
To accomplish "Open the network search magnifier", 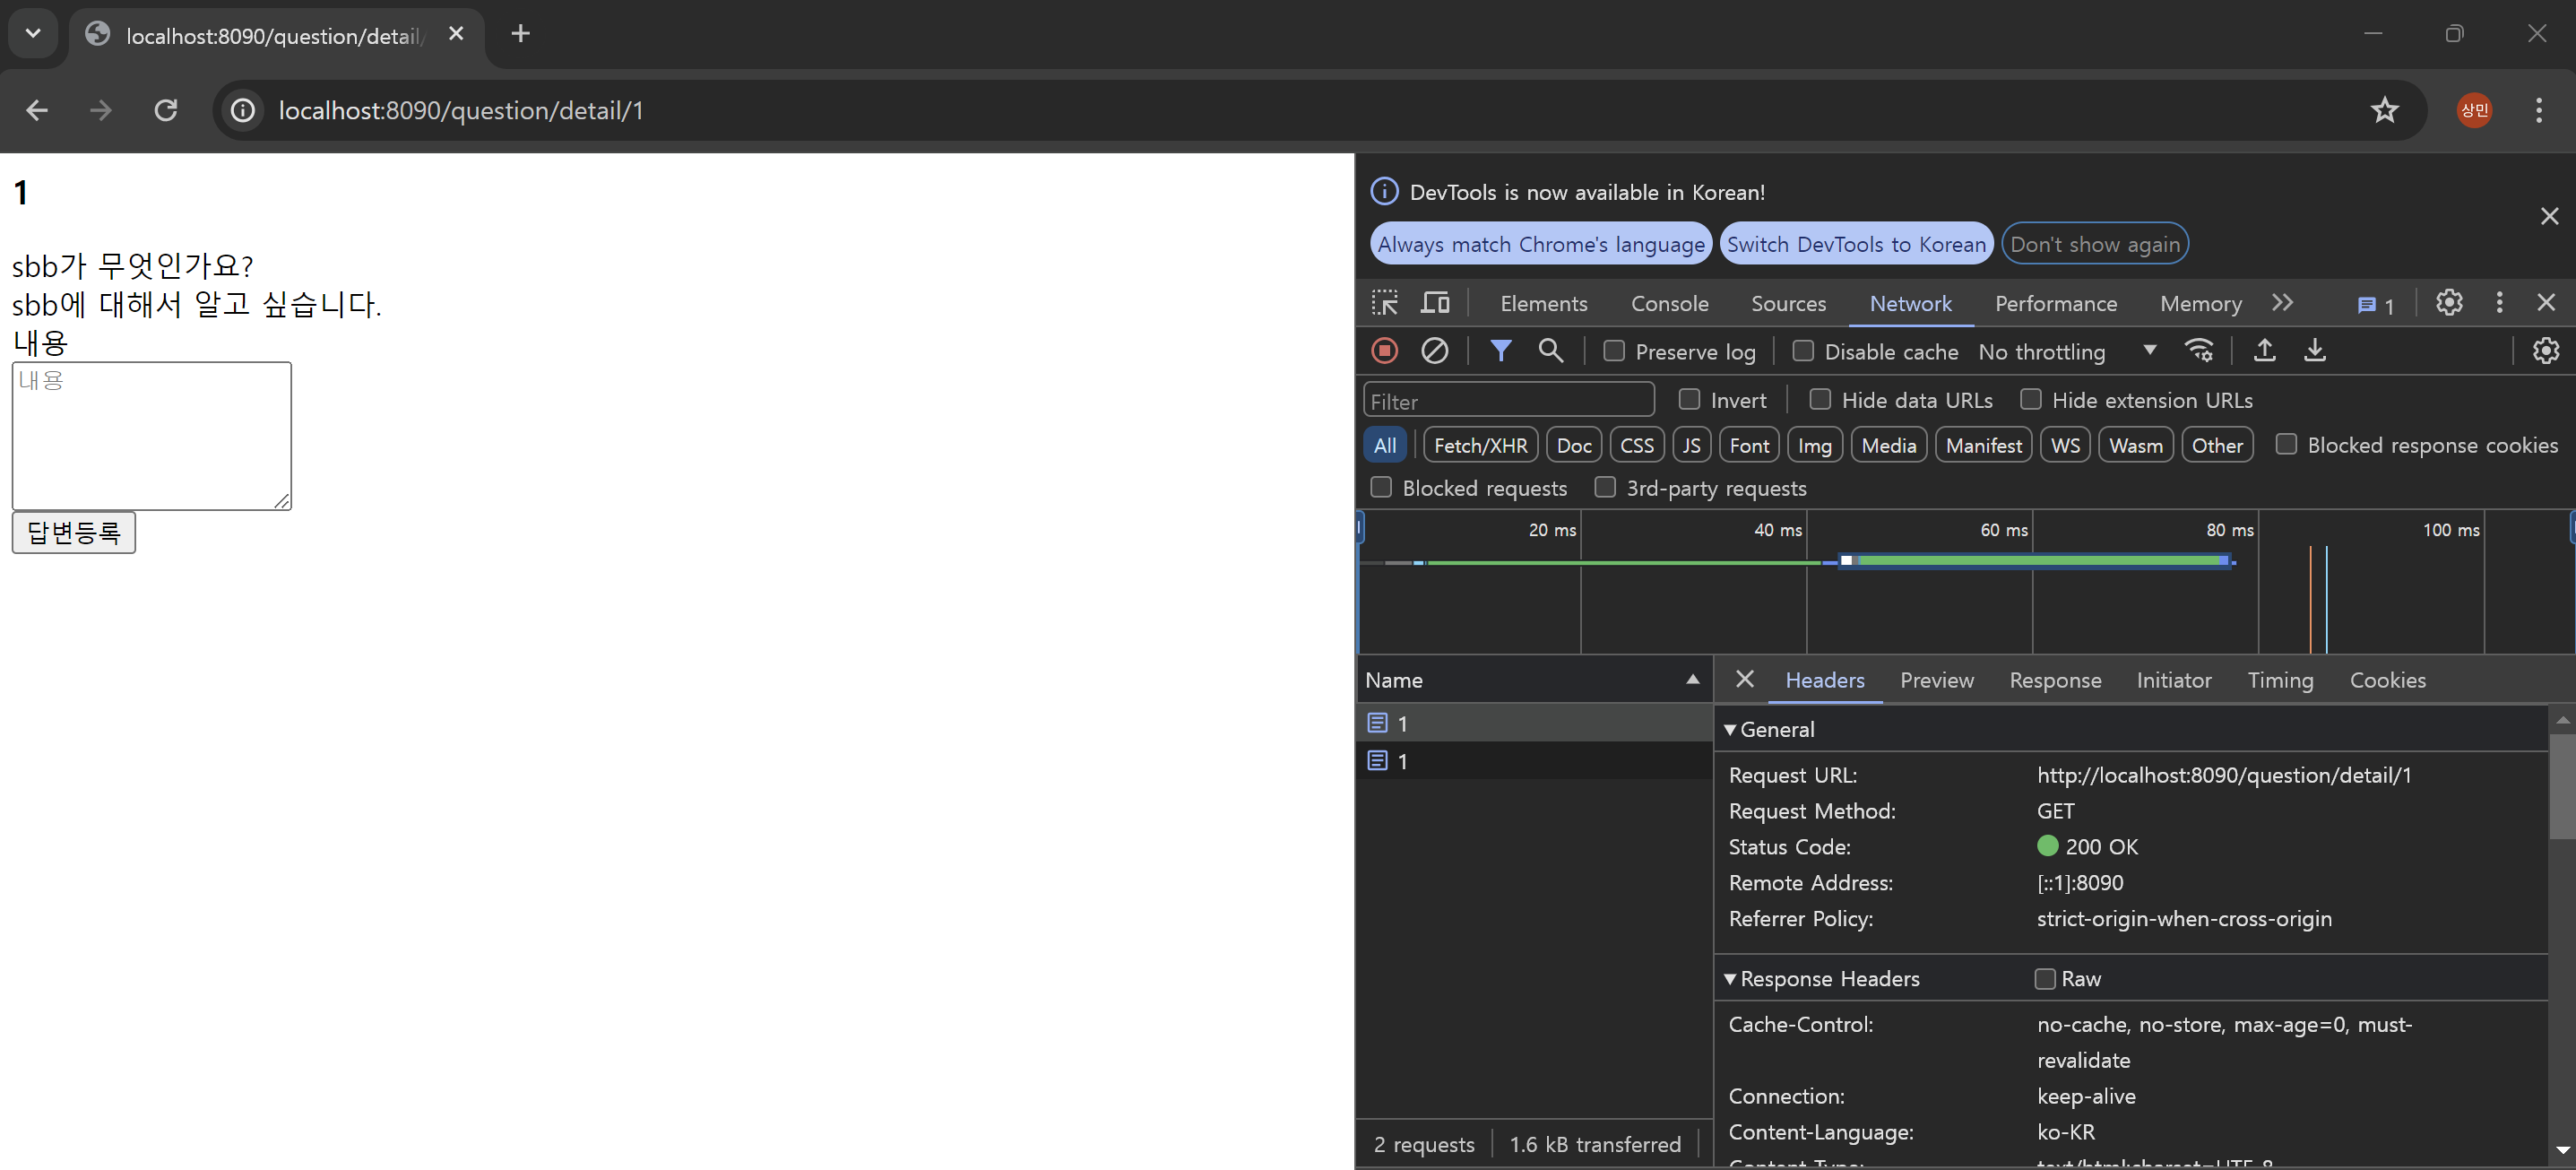I will point(1550,351).
